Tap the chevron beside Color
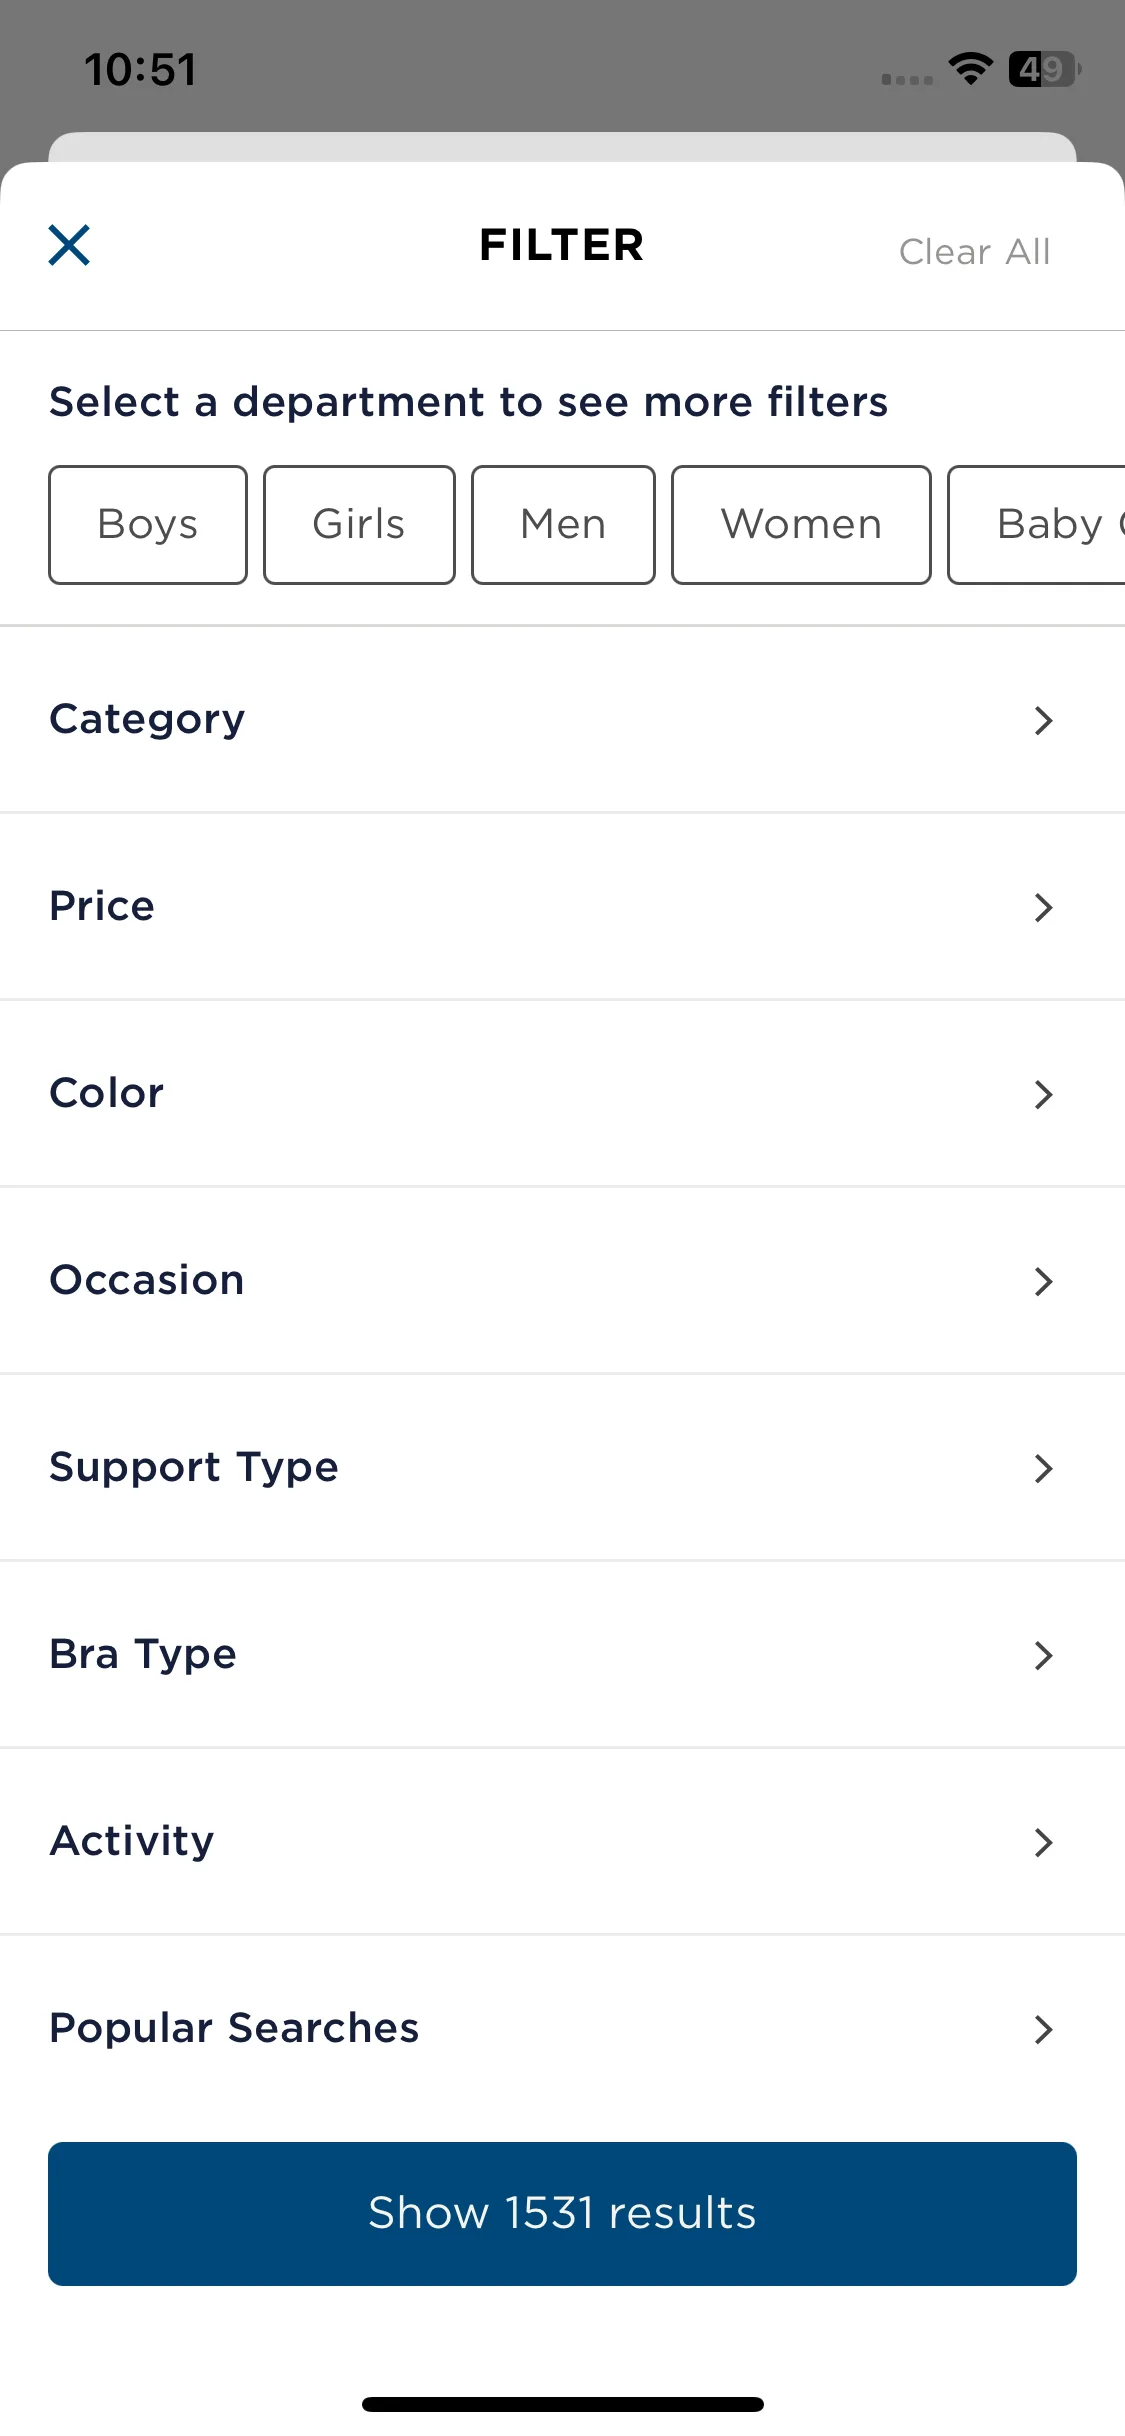1125x2436 pixels. coord(1043,1094)
